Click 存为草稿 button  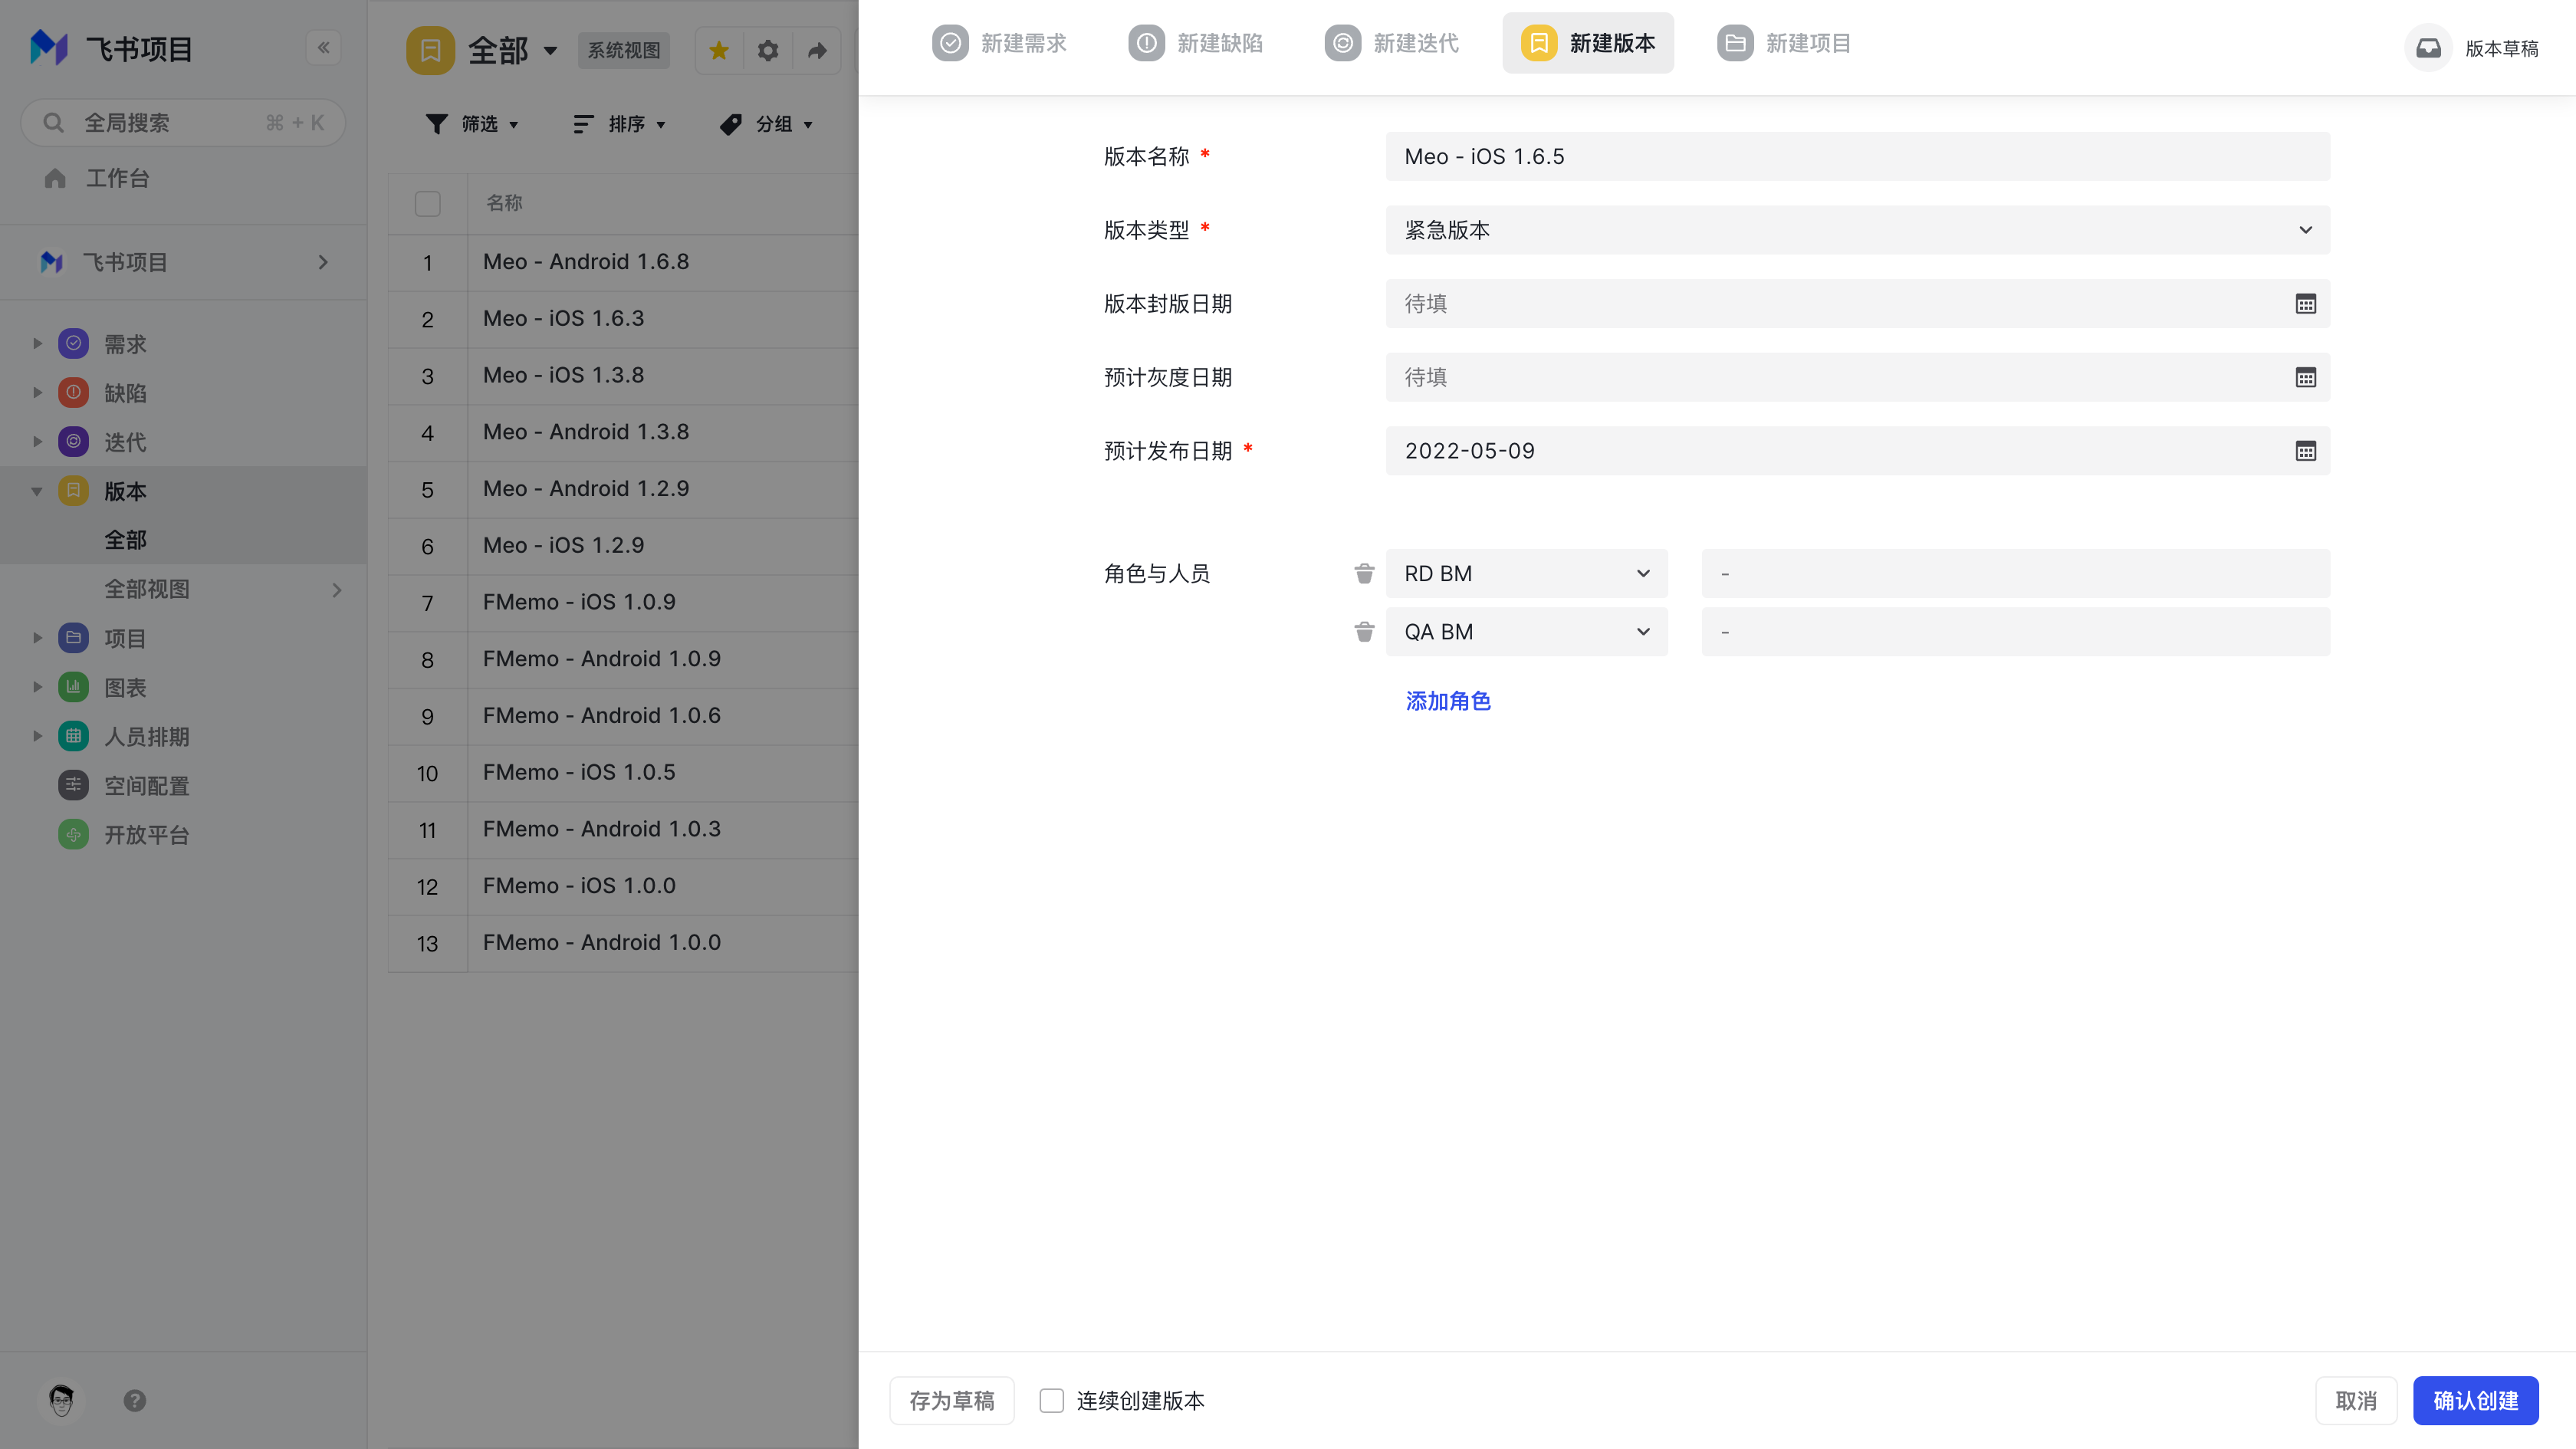coord(951,1400)
